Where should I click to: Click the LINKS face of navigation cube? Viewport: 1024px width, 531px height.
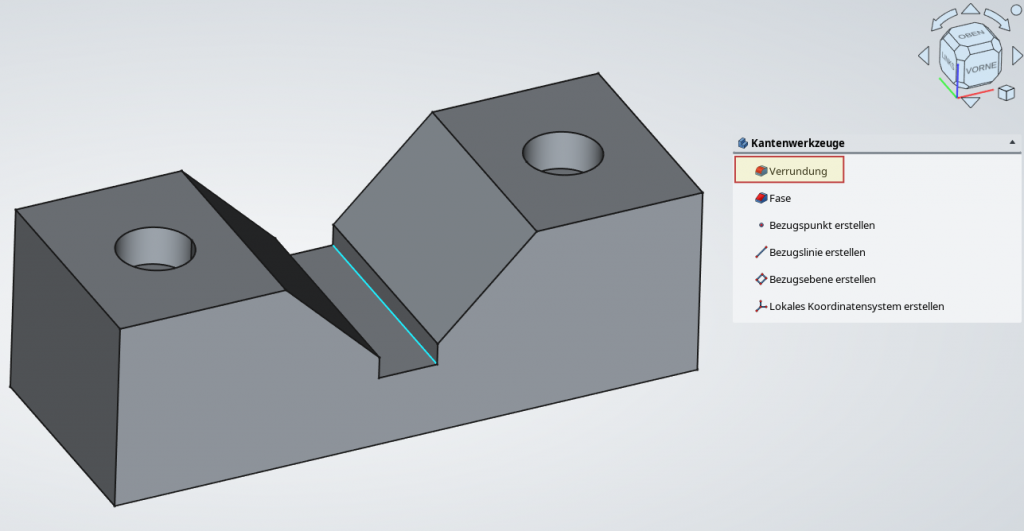coord(948,62)
